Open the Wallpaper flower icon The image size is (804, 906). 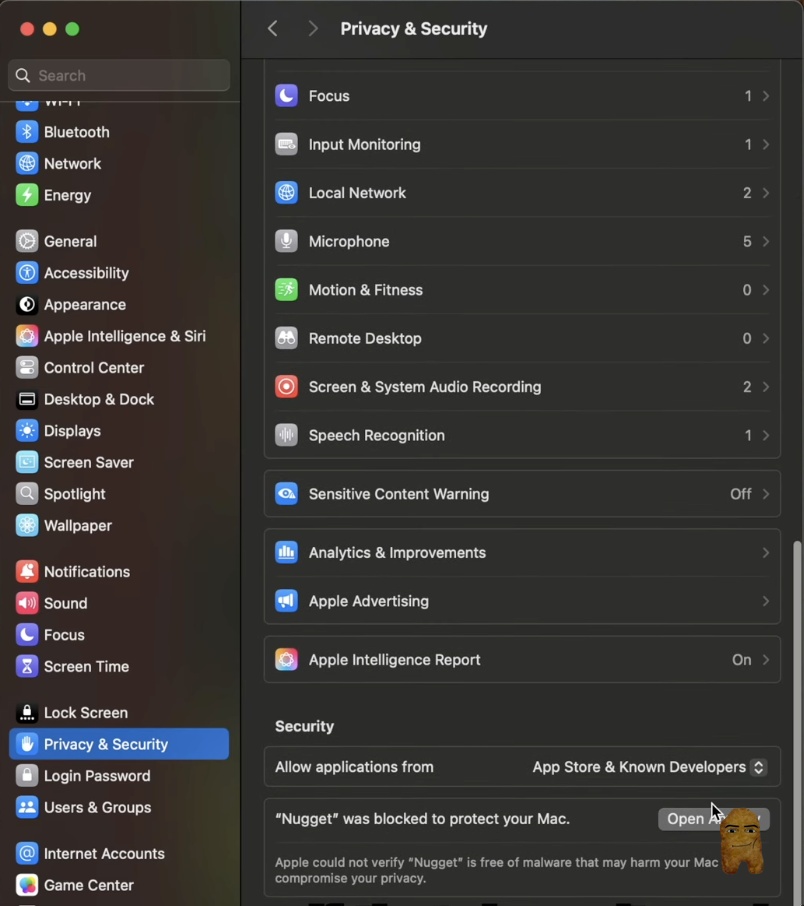click(27, 526)
